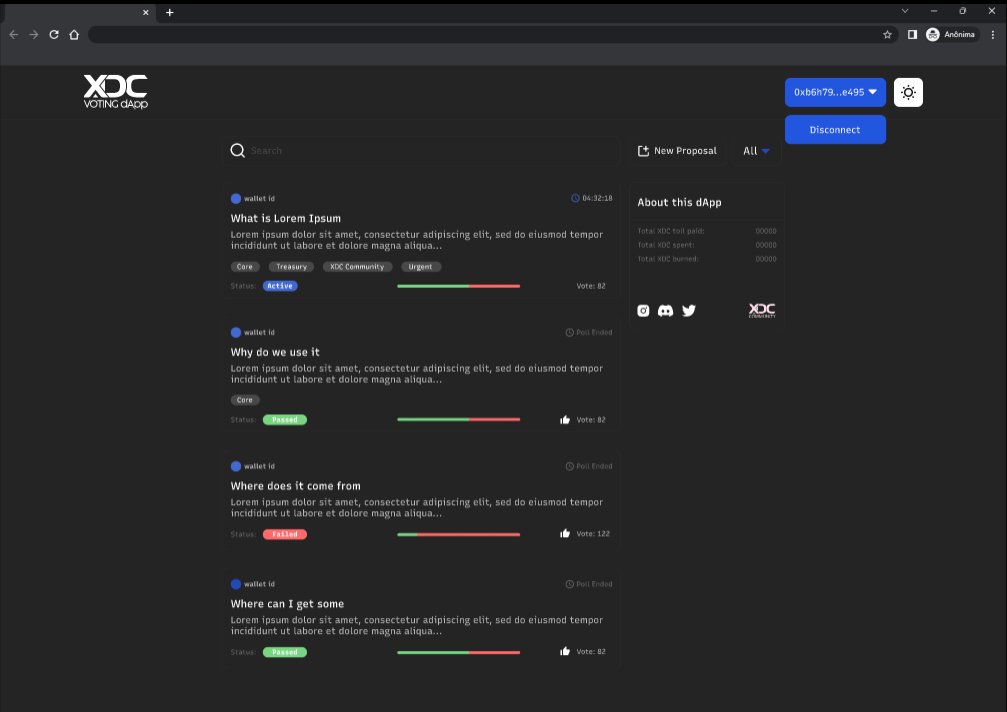Click the New Proposal plus icon
Viewport: 1007px width, 712px height.
click(x=642, y=150)
